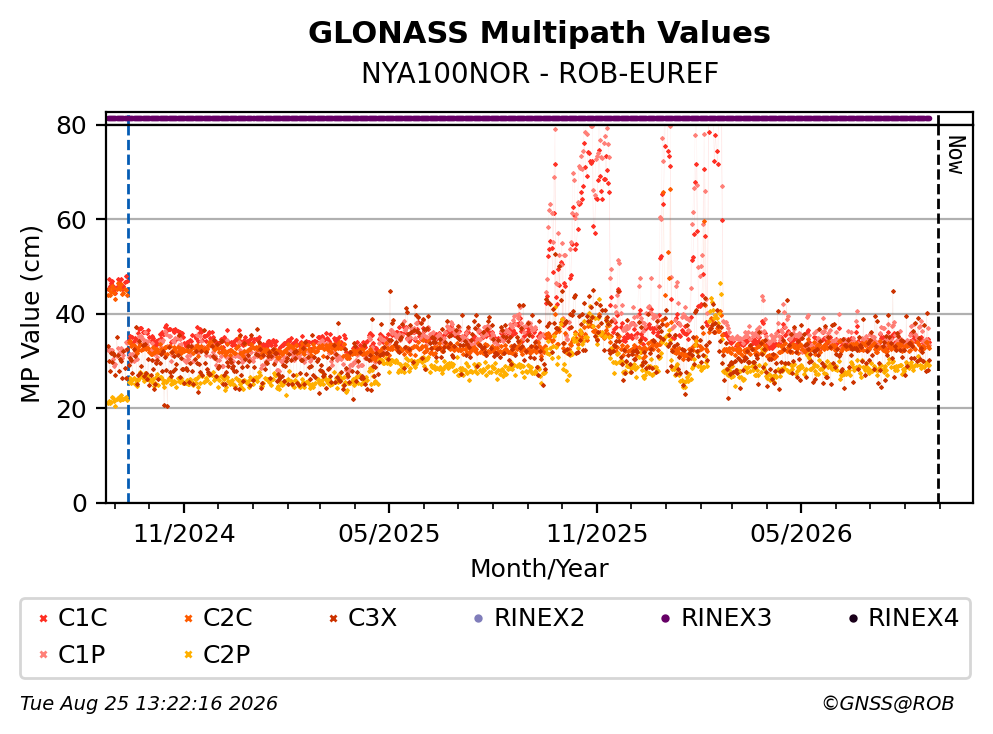Click the C2C legend marker

(x=188, y=619)
